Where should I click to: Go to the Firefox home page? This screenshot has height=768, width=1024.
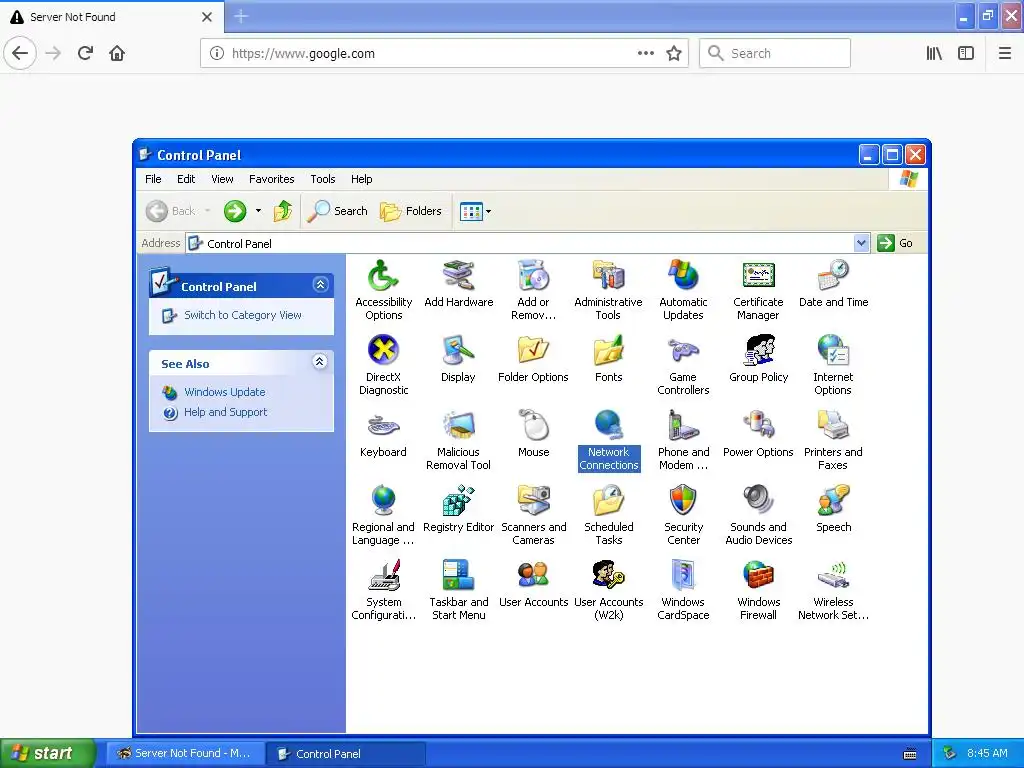pyautogui.click(x=117, y=53)
